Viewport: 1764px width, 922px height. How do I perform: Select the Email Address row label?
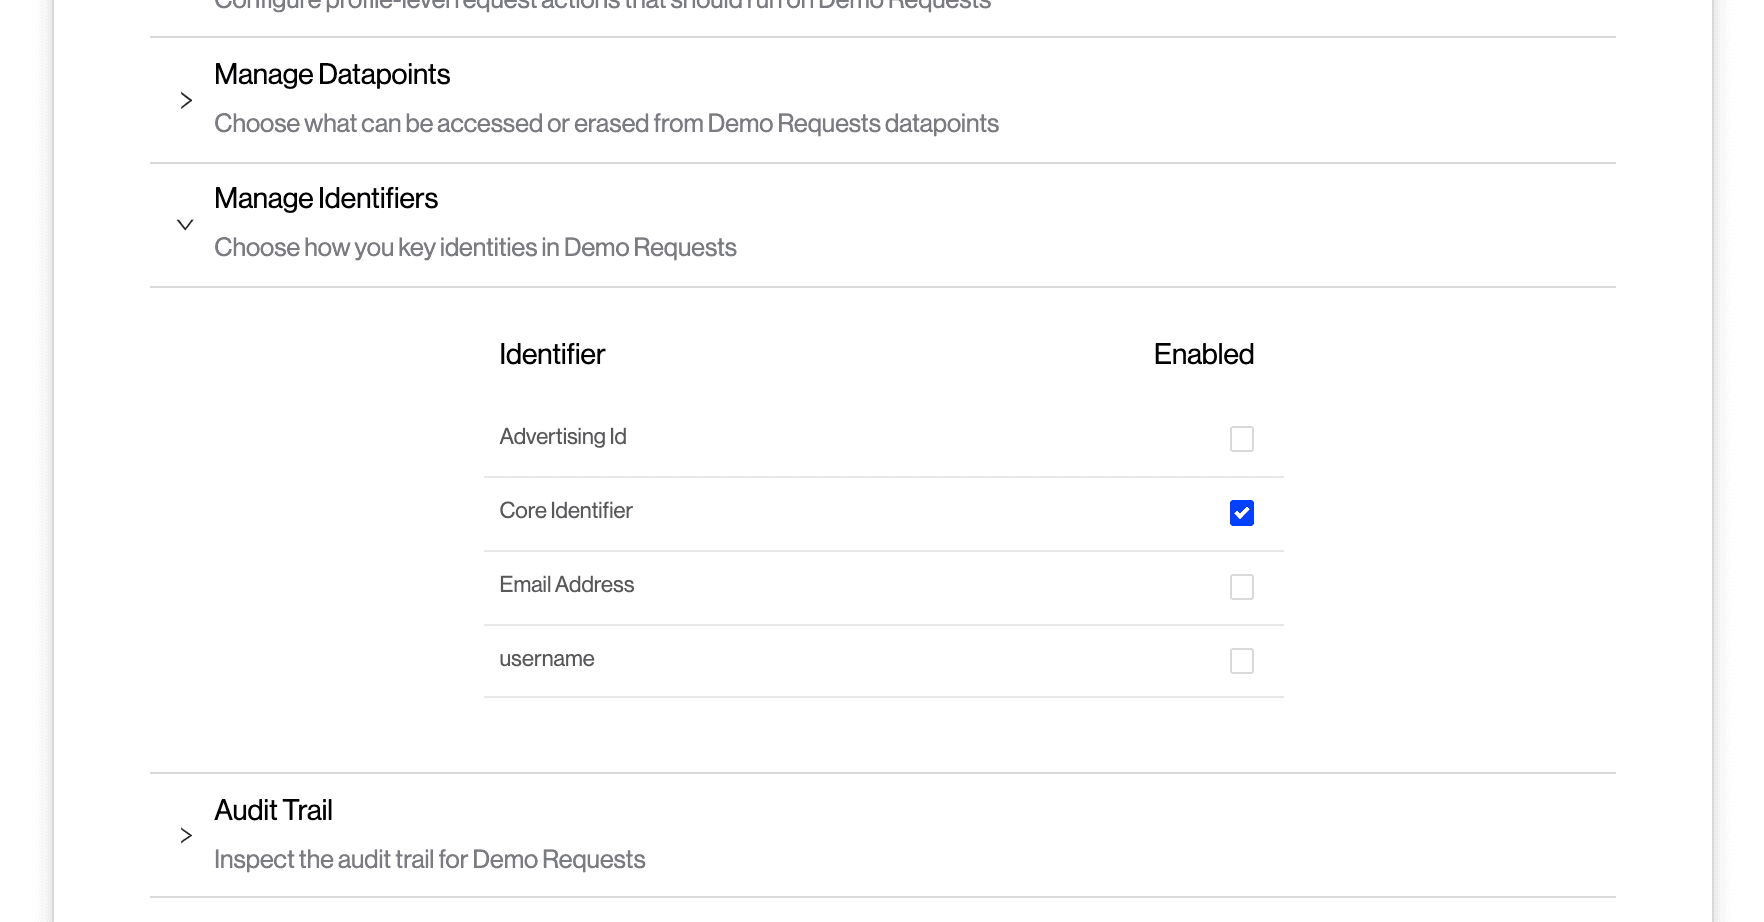click(567, 585)
